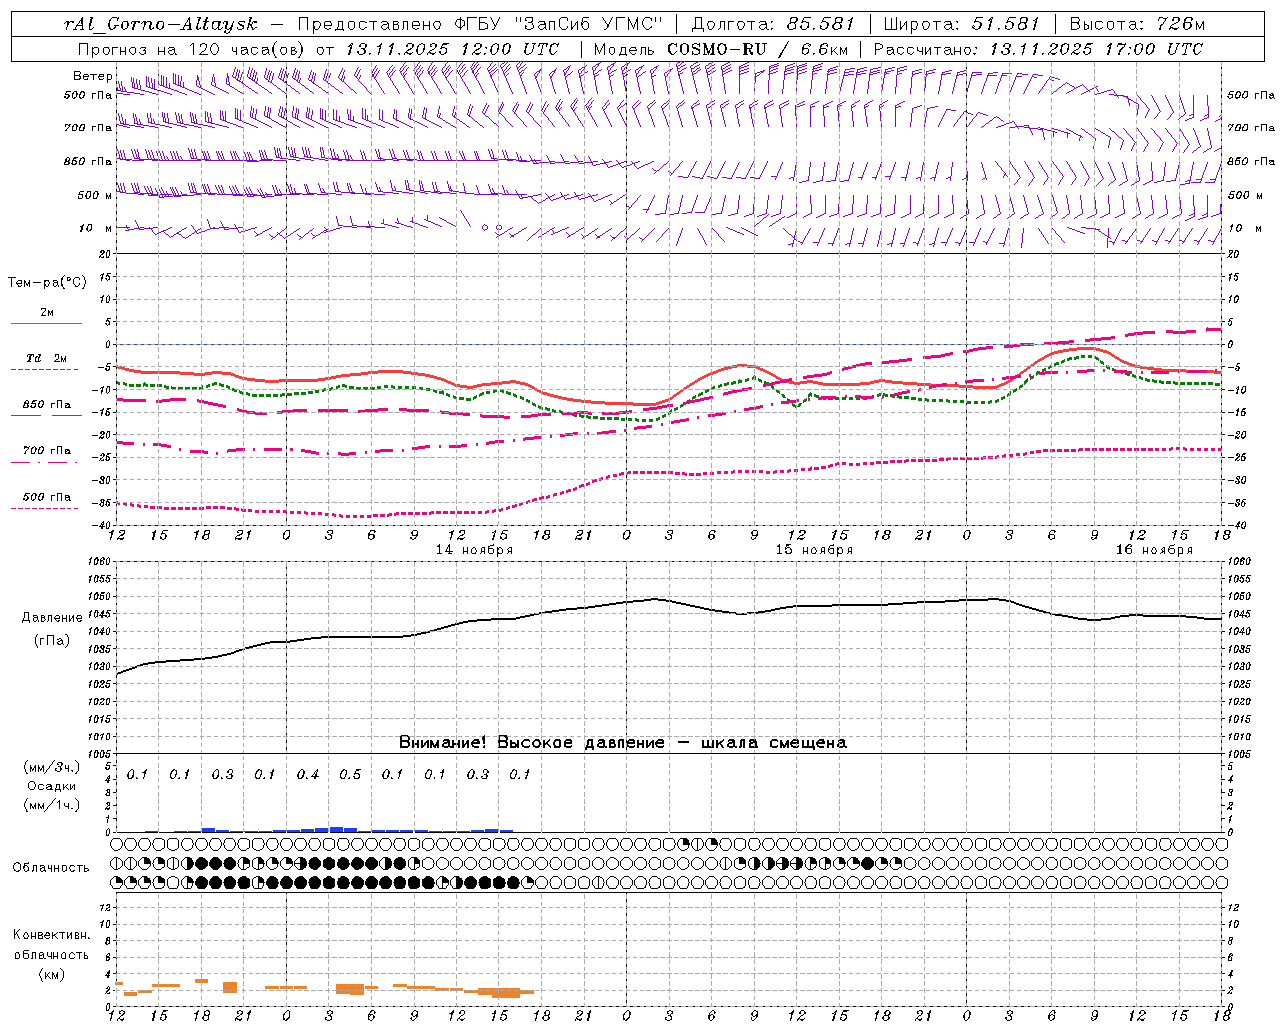Click the computed time "13.11.2025 17:00 UTC"
Screen dimensions: 1280x1024
[x=1096, y=48]
